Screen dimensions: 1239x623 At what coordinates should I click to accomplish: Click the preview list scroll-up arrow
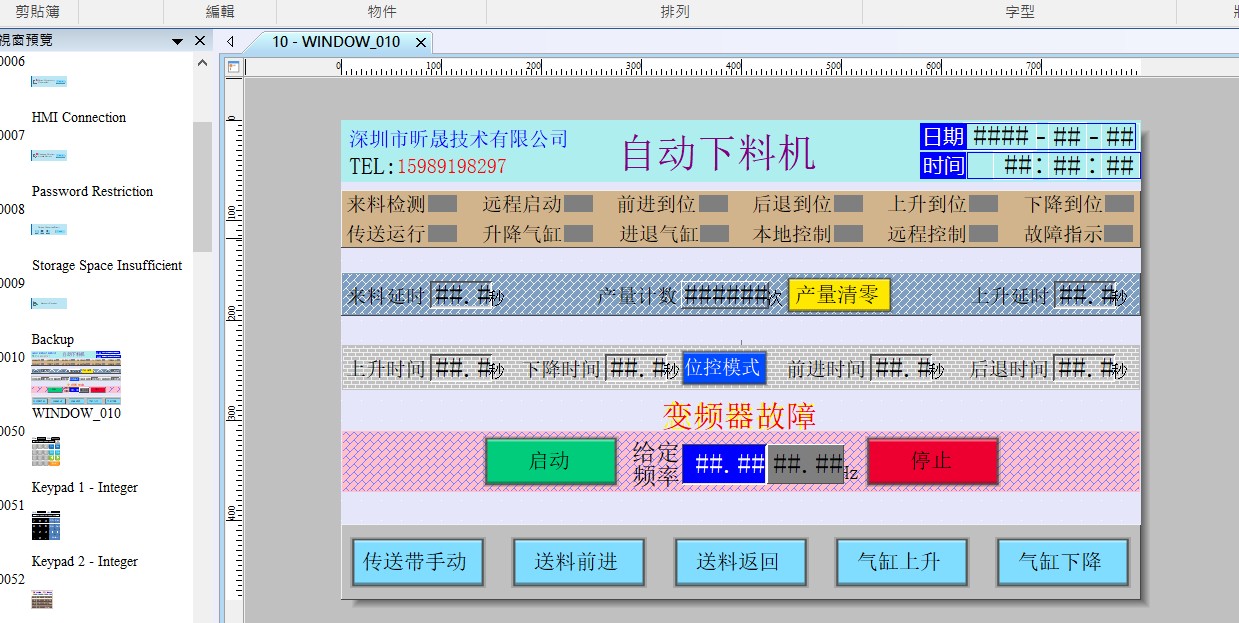pyautogui.click(x=202, y=63)
